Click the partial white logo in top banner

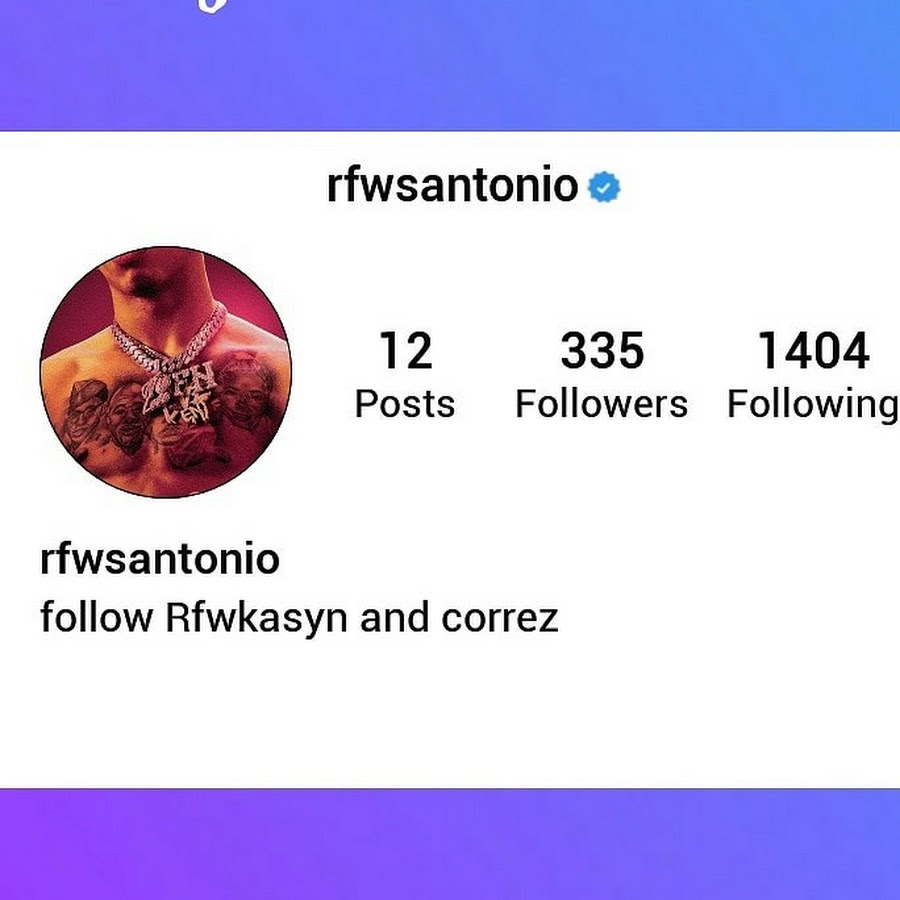click(213, 6)
